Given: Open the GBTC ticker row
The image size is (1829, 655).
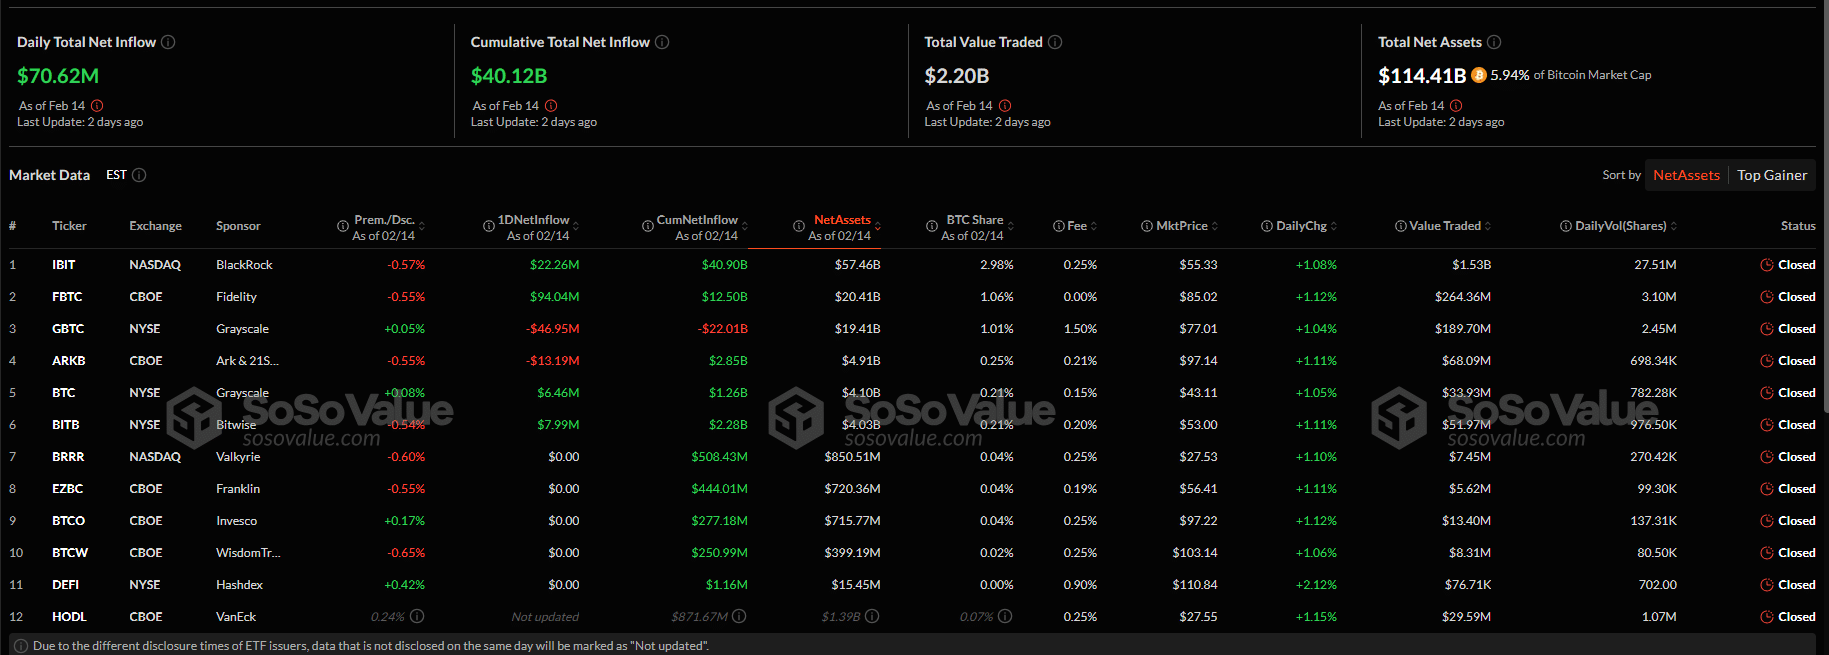Looking at the screenshot, I should (x=912, y=329).
